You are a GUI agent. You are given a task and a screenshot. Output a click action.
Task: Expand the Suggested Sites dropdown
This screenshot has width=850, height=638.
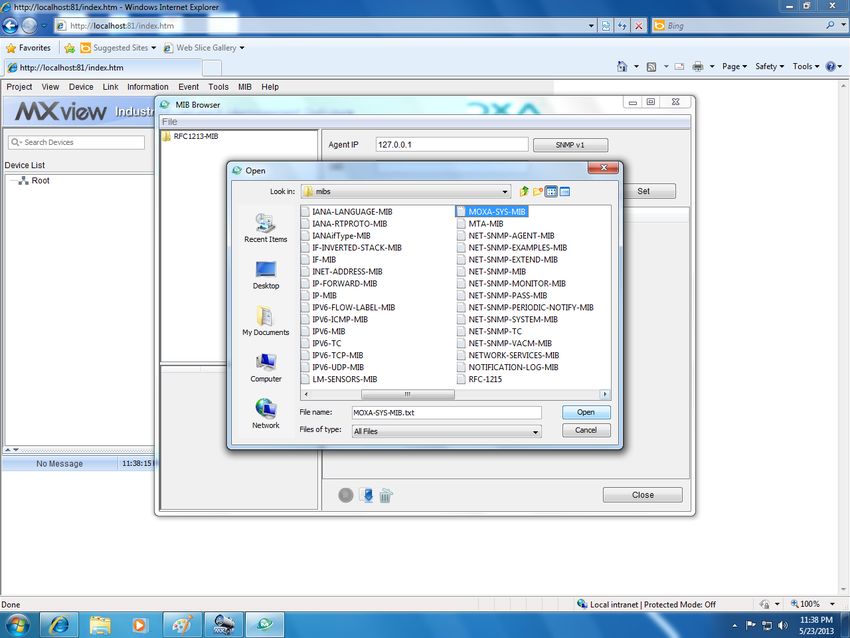pyautogui.click(x=153, y=48)
